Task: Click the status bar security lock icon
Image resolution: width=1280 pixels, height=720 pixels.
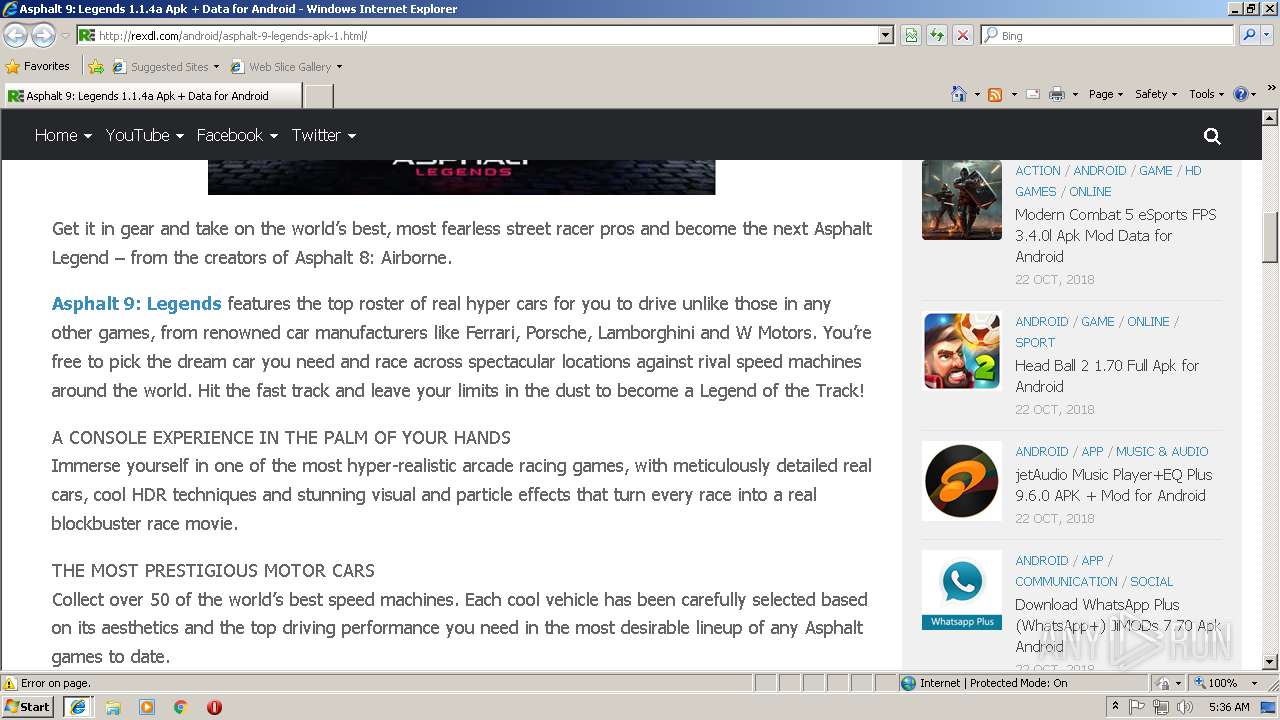Action: click(1164, 683)
